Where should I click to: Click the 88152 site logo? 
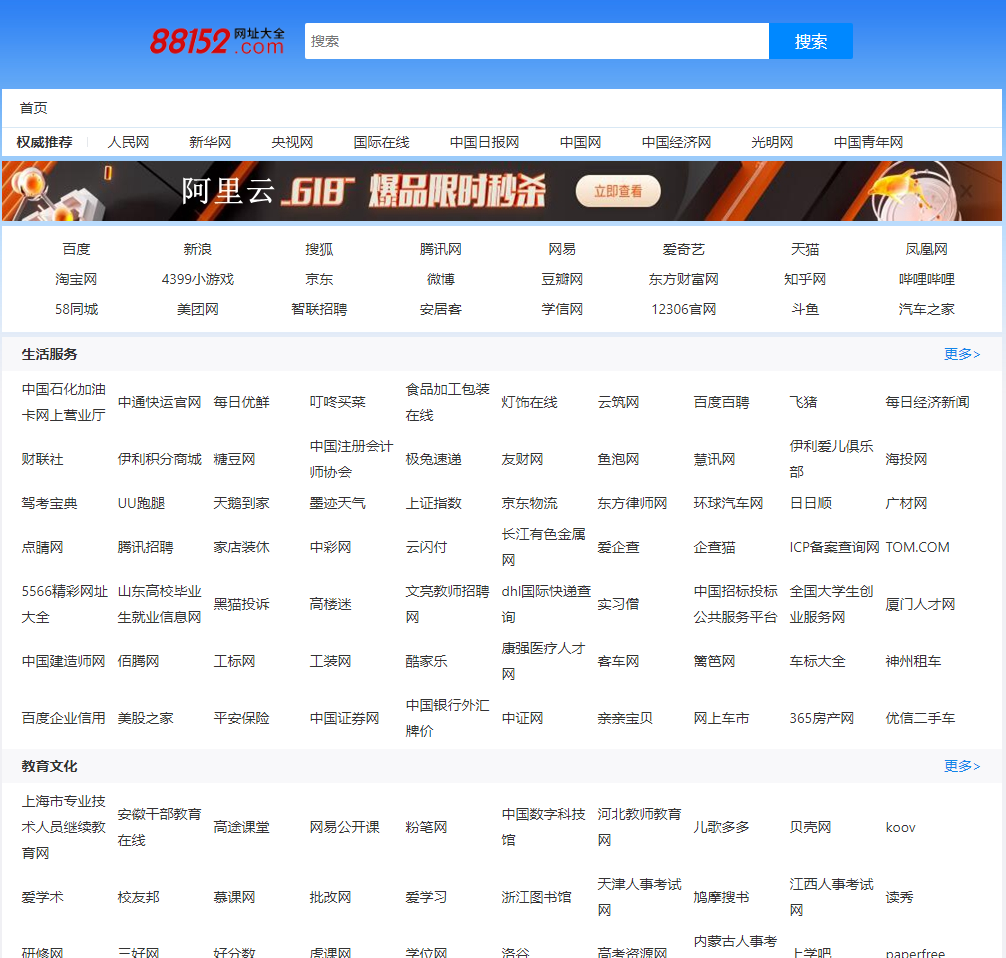[x=217, y=41]
